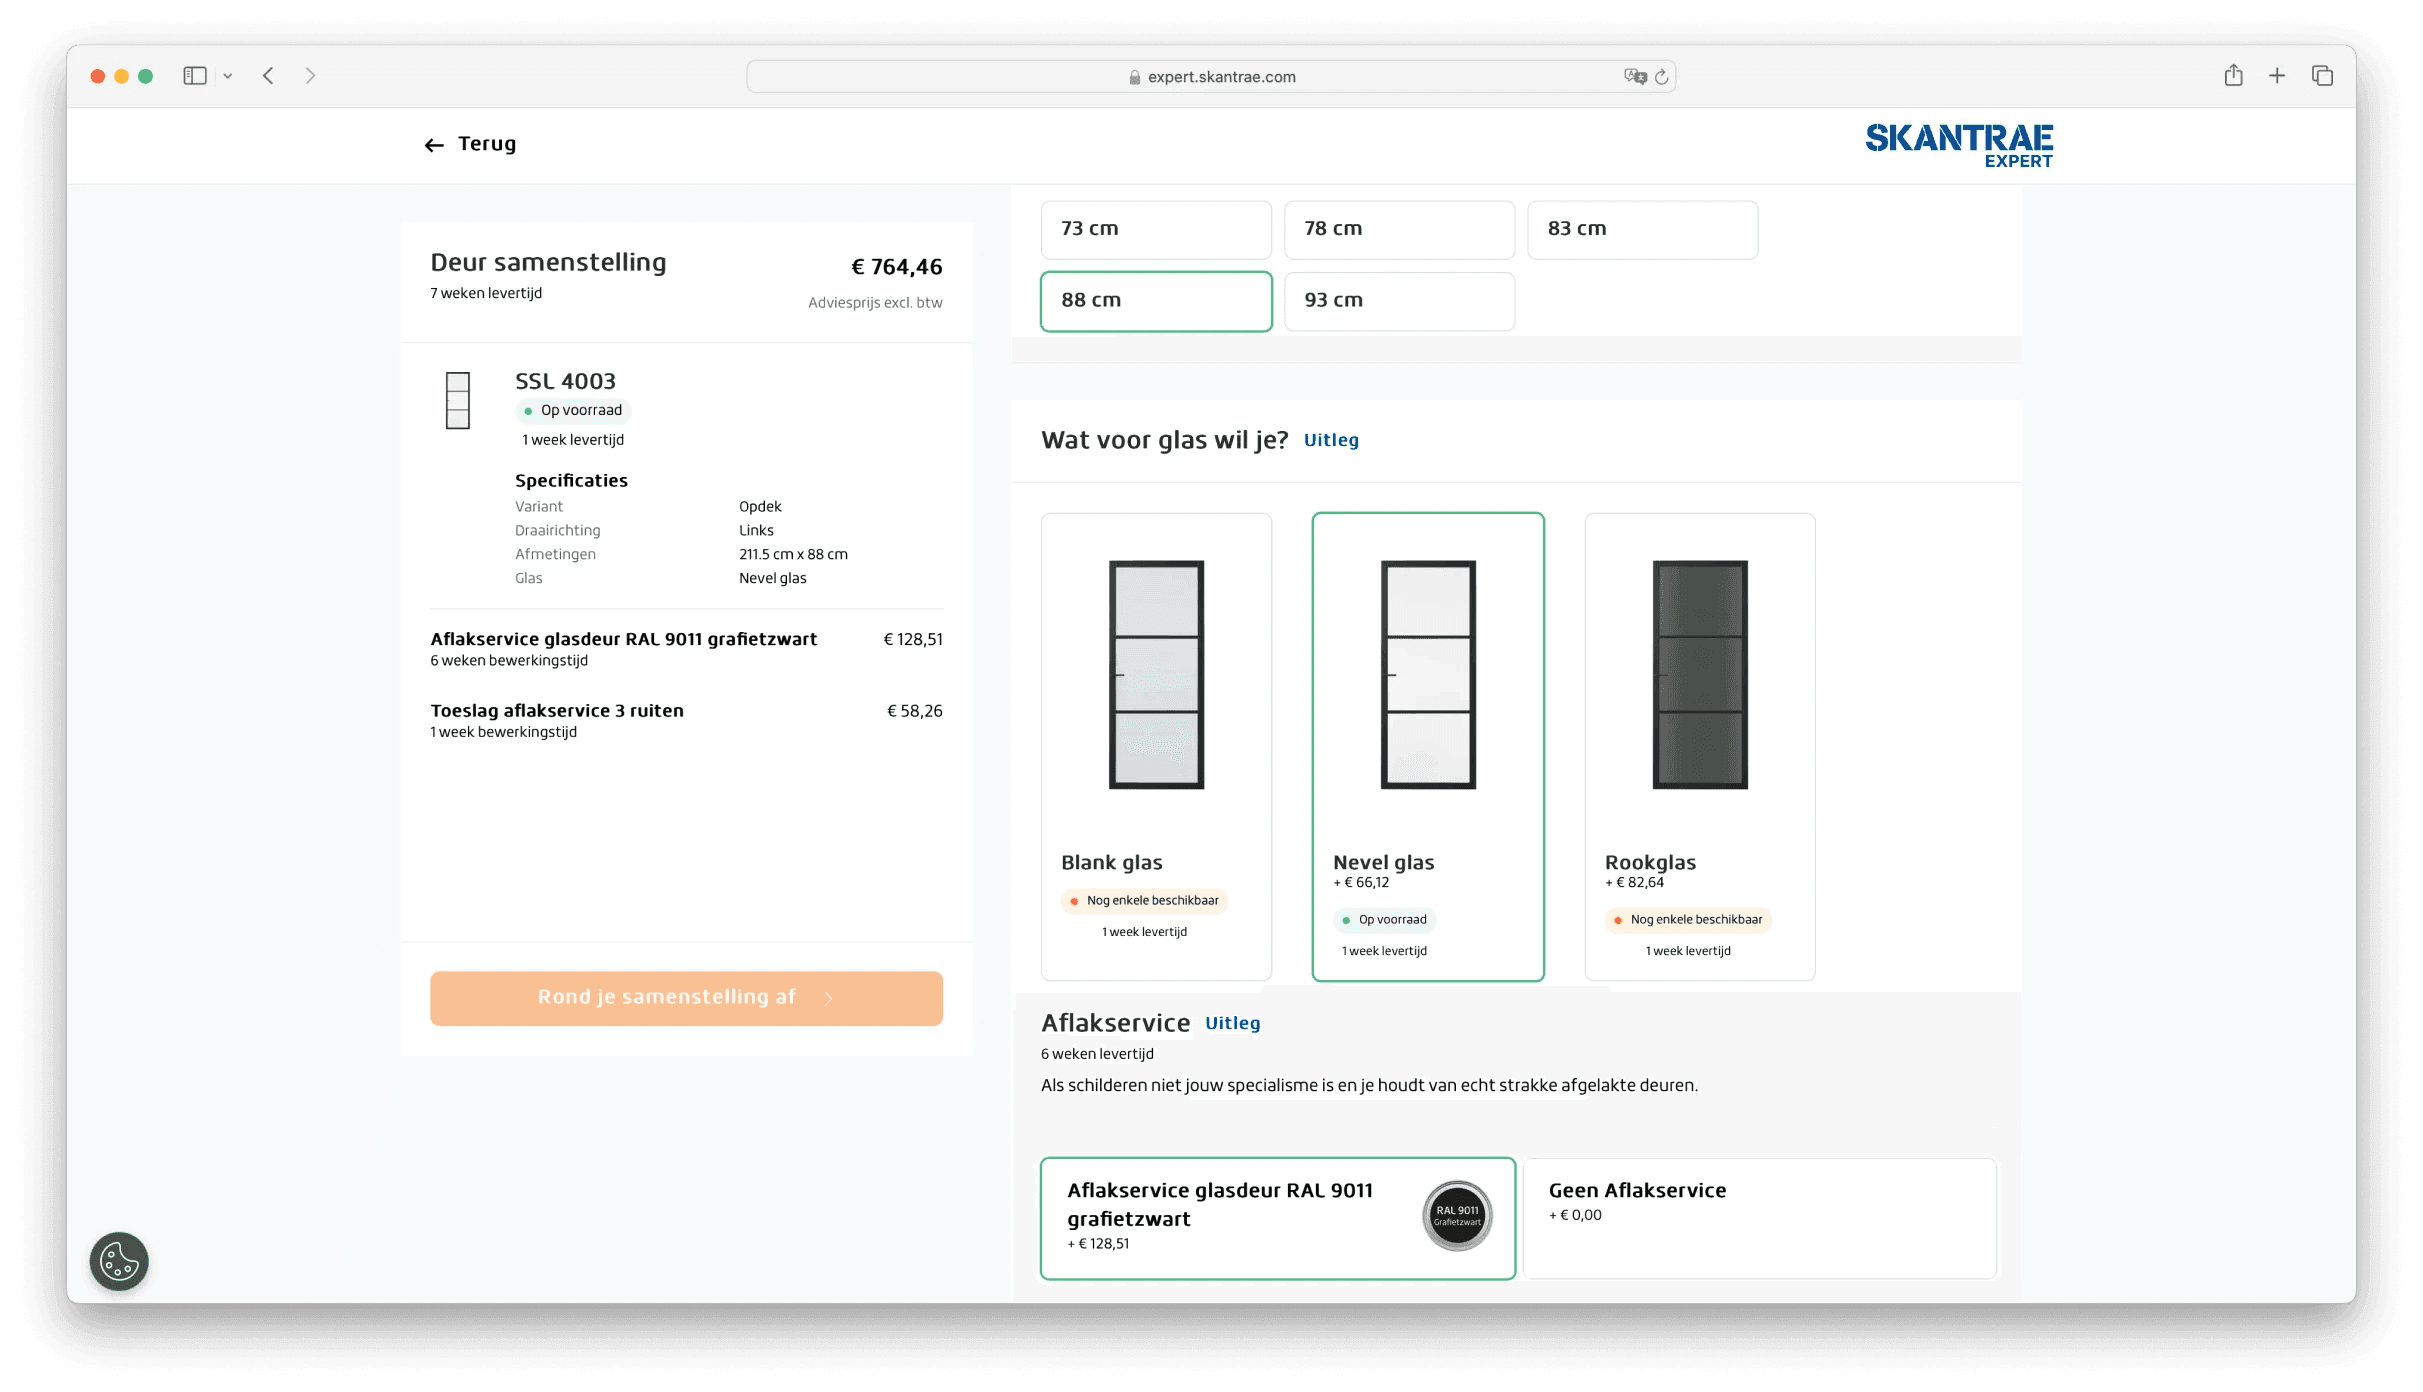Open Uitleg link beside Aflakservice

[1232, 1023]
